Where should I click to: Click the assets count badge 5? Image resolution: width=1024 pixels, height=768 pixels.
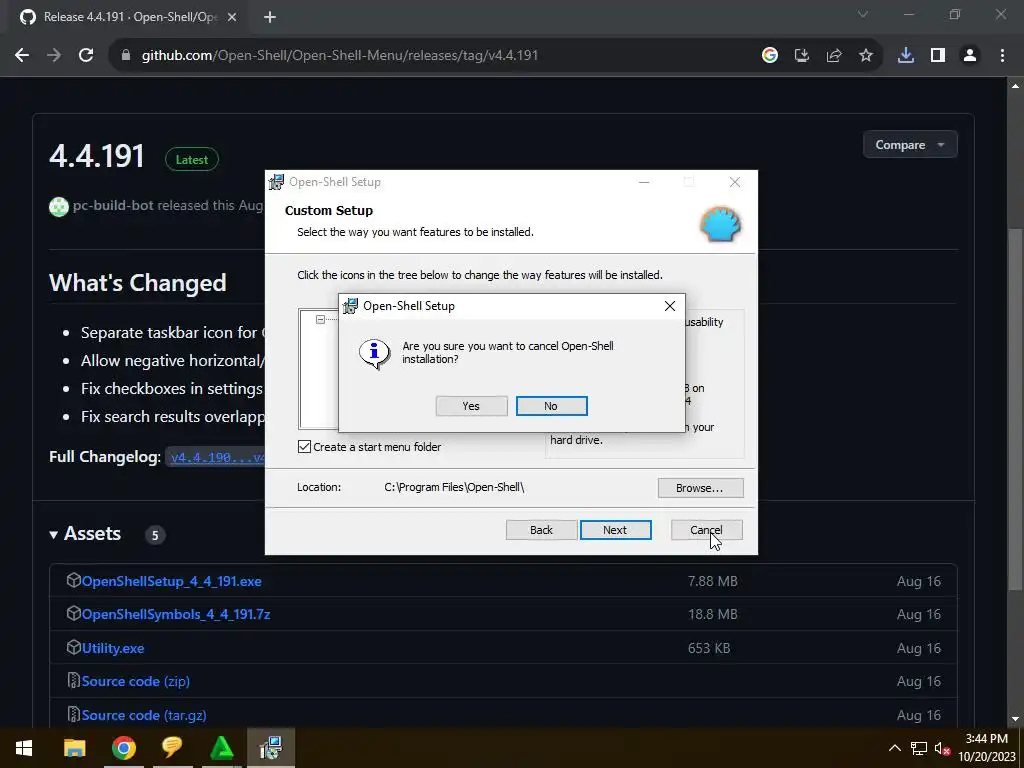point(155,536)
